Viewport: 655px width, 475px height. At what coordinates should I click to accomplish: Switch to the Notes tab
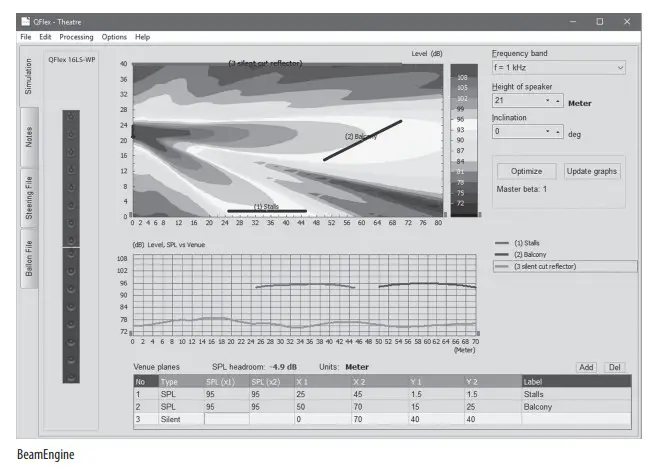pyautogui.click(x=29, y=137)
